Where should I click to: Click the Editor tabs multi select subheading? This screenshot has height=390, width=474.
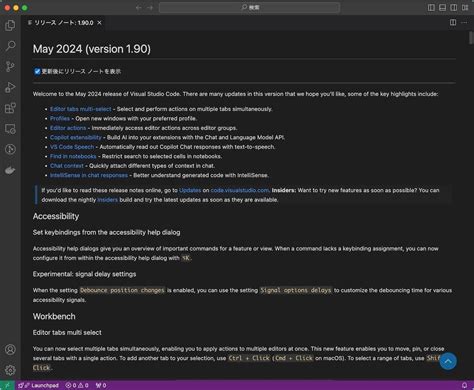tap(67, 332)
